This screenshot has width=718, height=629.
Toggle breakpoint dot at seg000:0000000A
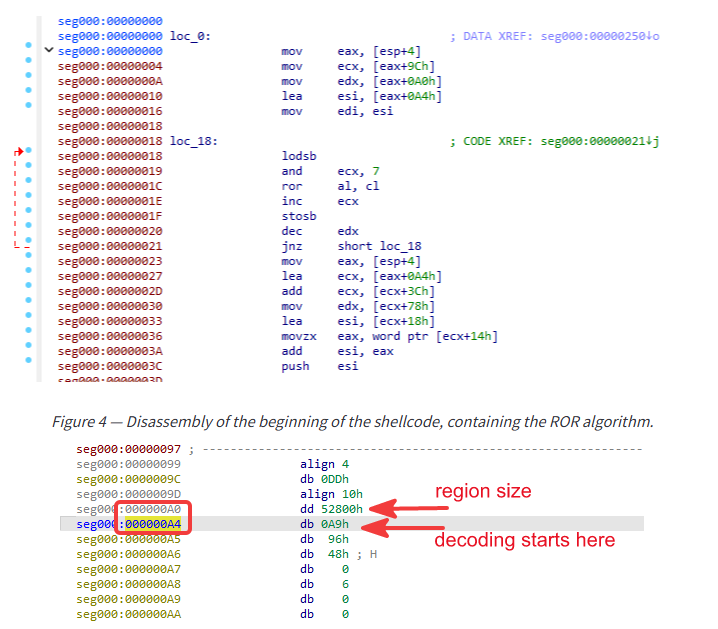(x=28, y=75)
